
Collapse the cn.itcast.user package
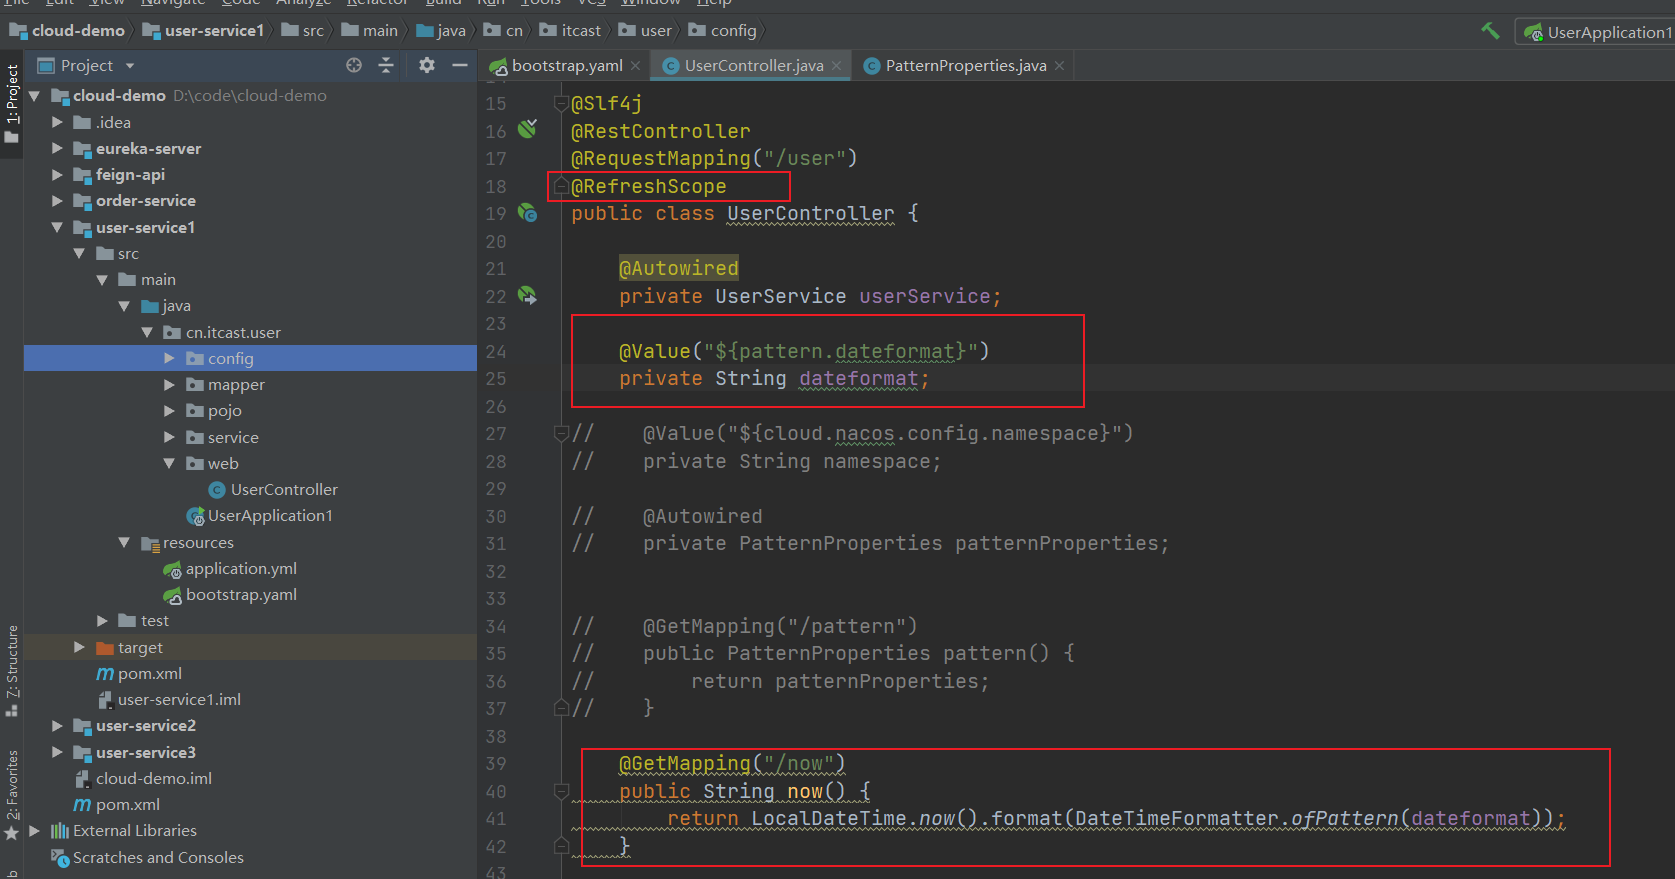(x=147, y=332)
